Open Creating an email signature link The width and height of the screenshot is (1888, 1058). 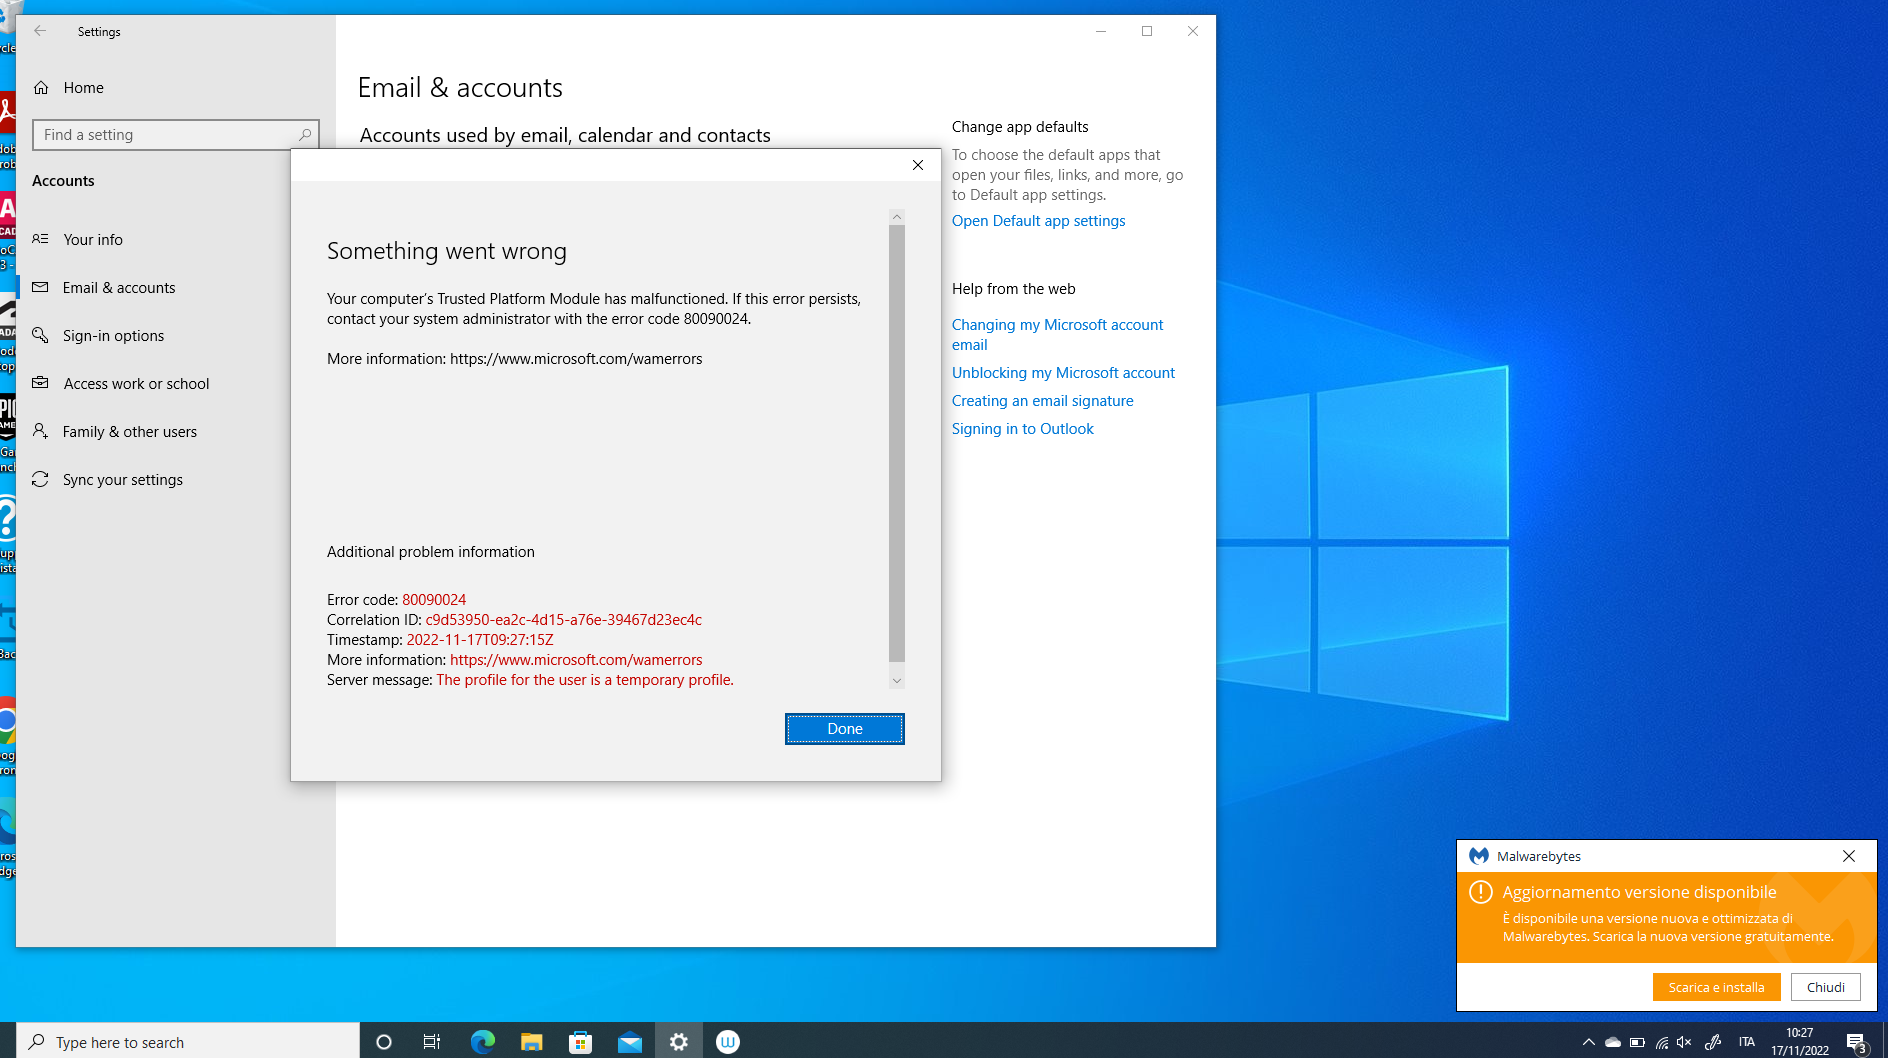pos(1042,401)
